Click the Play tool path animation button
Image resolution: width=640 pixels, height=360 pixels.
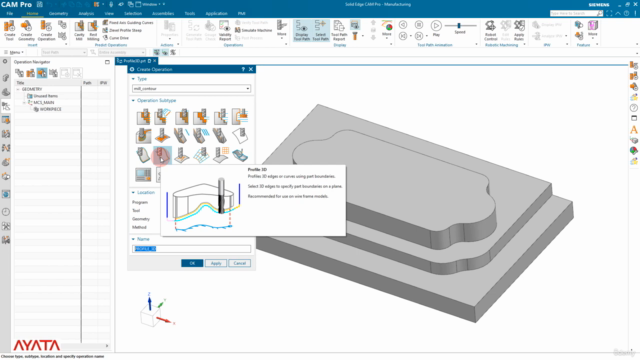pyautogui.click(x=436, y=26)
